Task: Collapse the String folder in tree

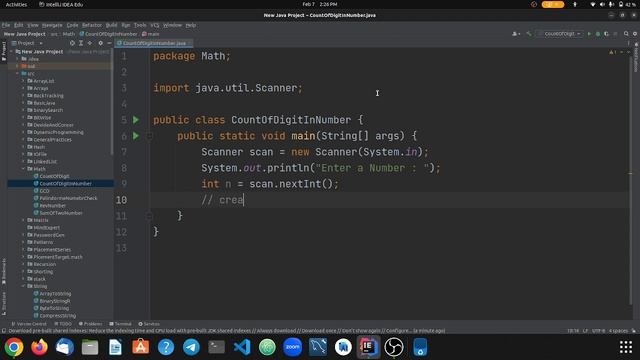Action: pos(23,287)
